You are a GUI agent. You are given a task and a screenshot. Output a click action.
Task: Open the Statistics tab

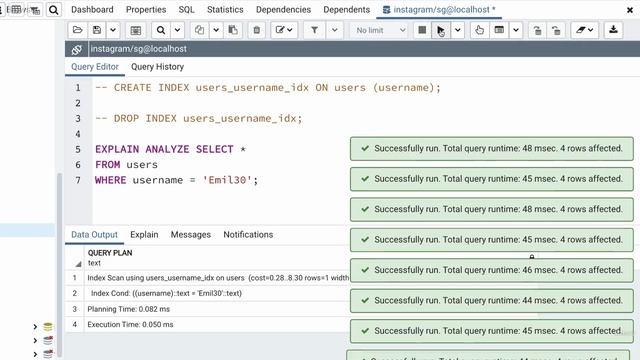click(225, 9)
